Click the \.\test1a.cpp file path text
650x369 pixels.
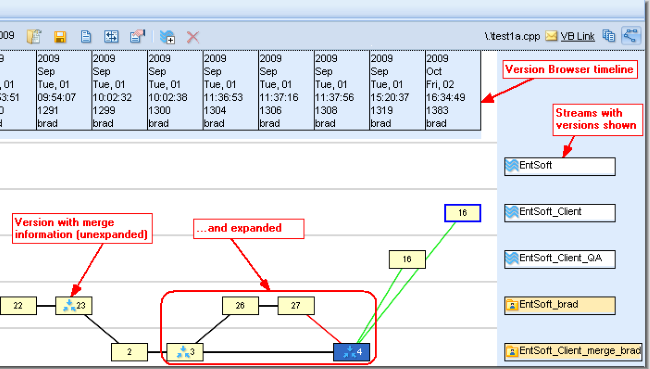512,36
